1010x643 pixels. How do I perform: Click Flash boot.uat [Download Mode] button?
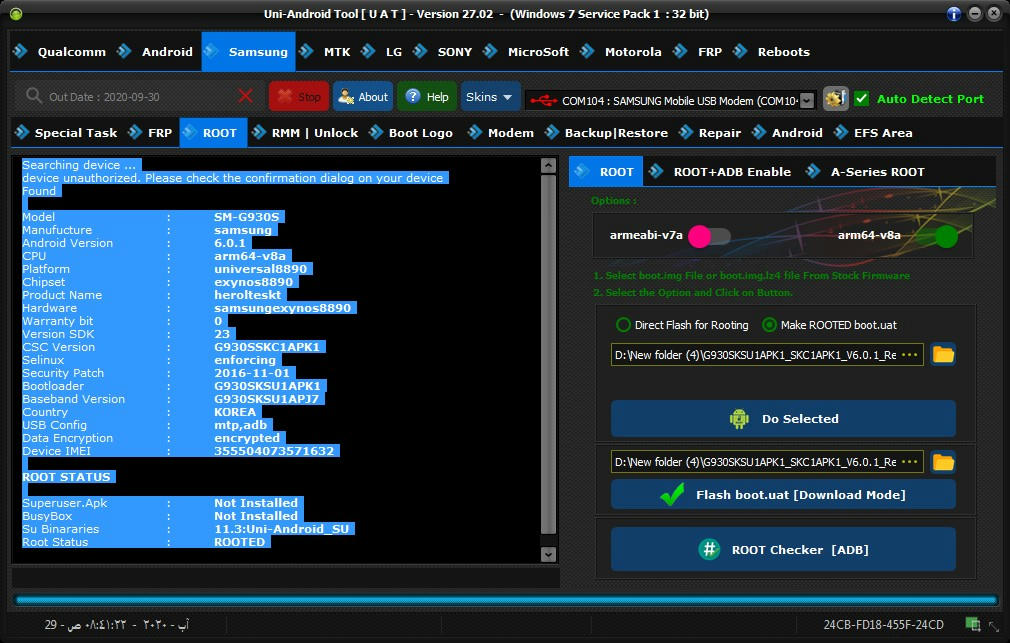click(x=783, y=495)
